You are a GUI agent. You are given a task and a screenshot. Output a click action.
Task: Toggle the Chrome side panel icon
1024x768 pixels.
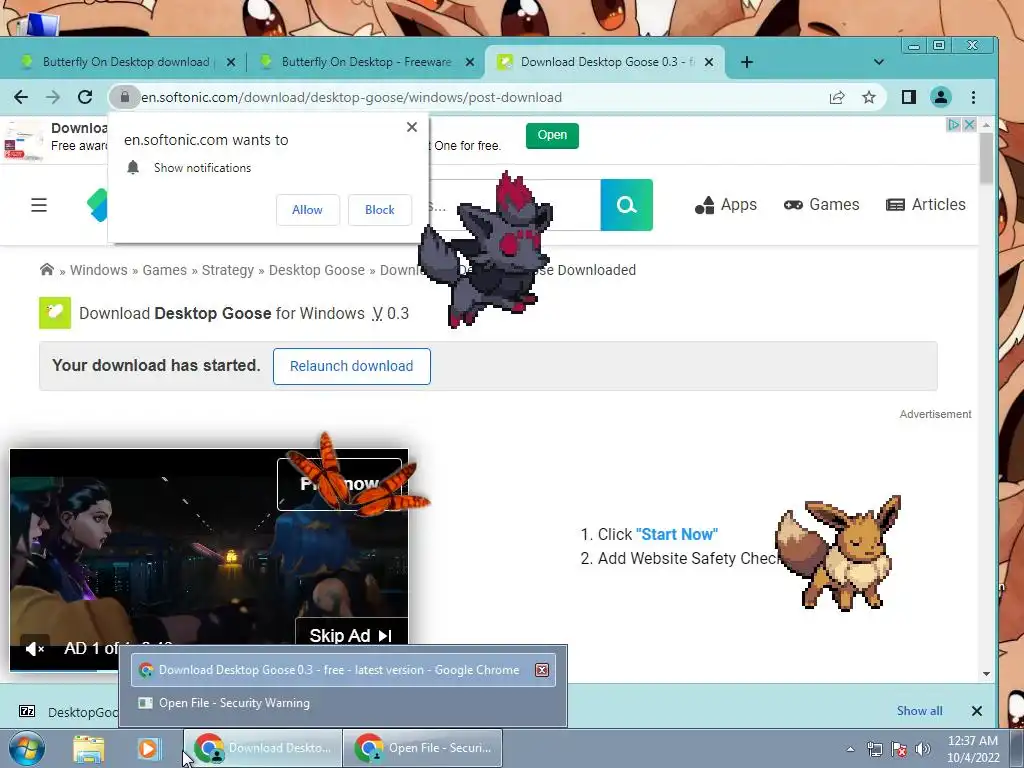908,97
